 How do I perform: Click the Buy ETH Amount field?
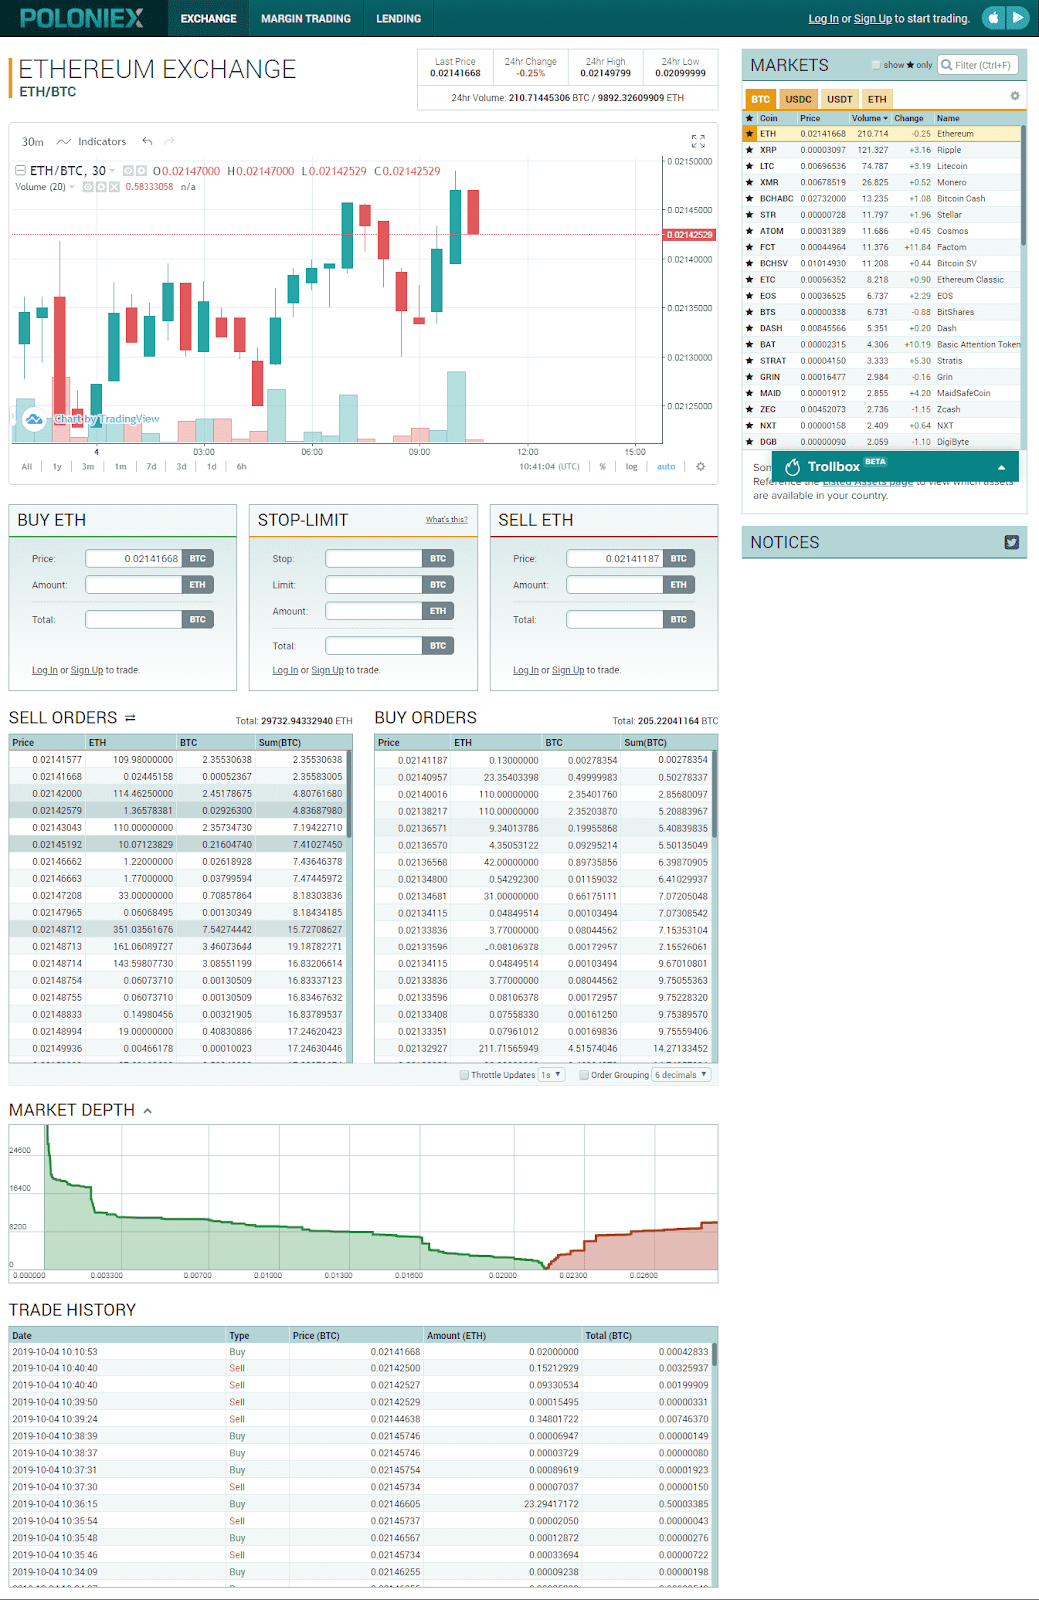pos(134,585)
